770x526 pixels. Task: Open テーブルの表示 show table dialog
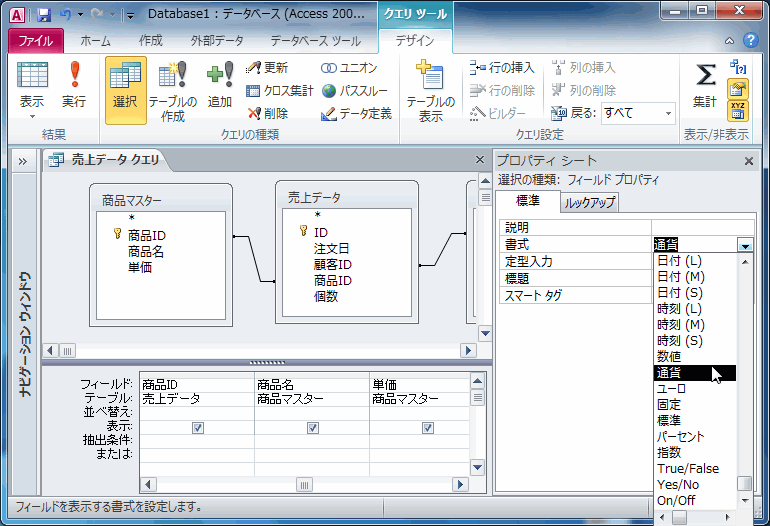tap(431, 91)
